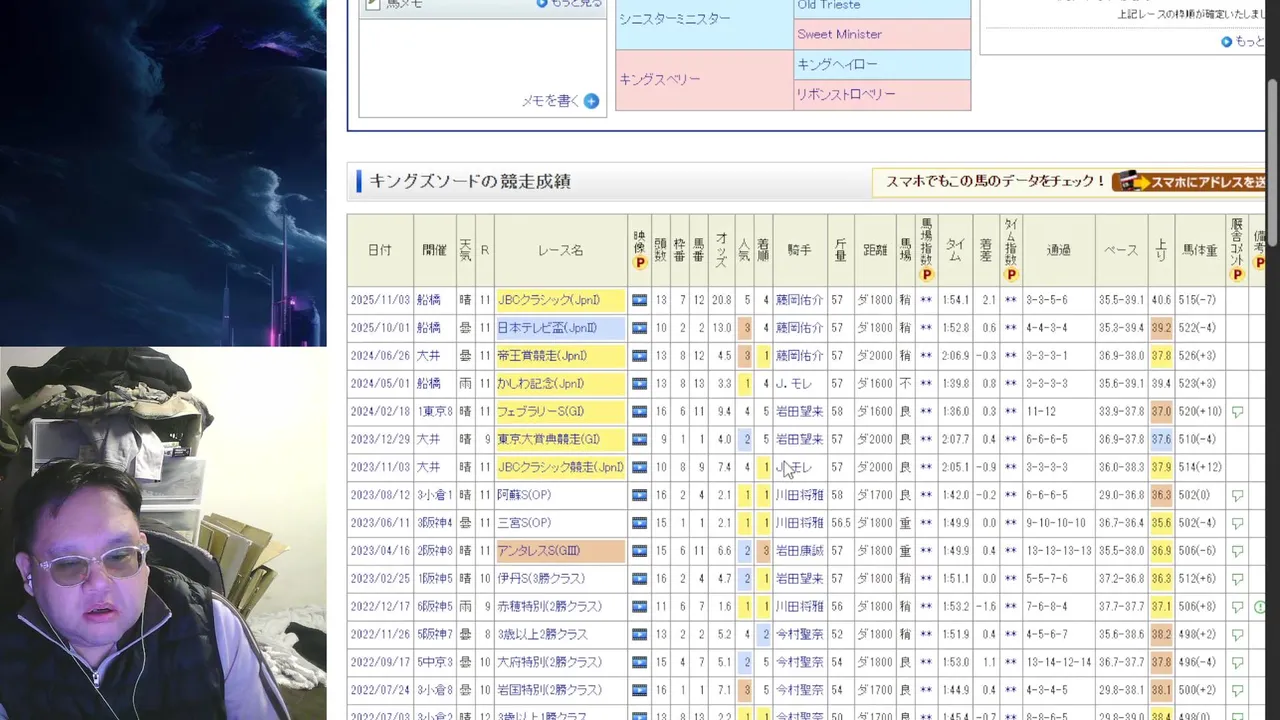
Task: Play video for 日本テレビ盃 race
Action: [639, 328]
